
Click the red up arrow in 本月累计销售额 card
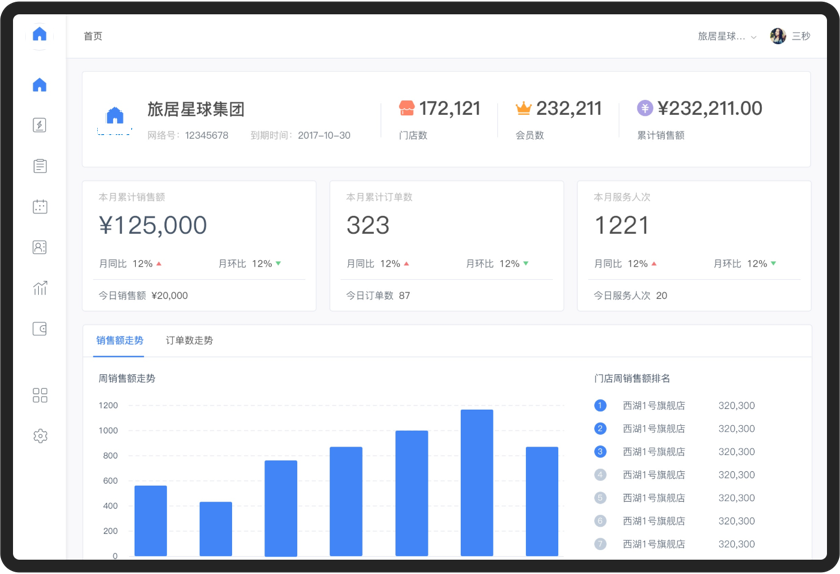pyautogui.click(x=159, y=264)
